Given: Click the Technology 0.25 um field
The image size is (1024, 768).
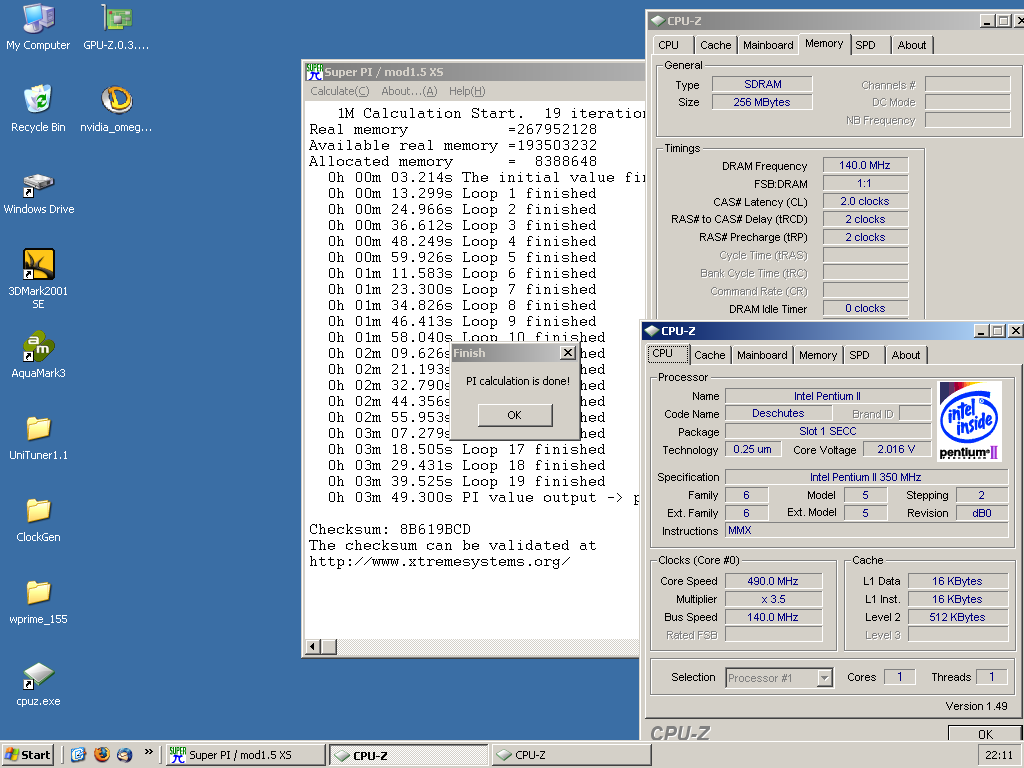Looking at the screenshot, I should click(x=752, y=449).
